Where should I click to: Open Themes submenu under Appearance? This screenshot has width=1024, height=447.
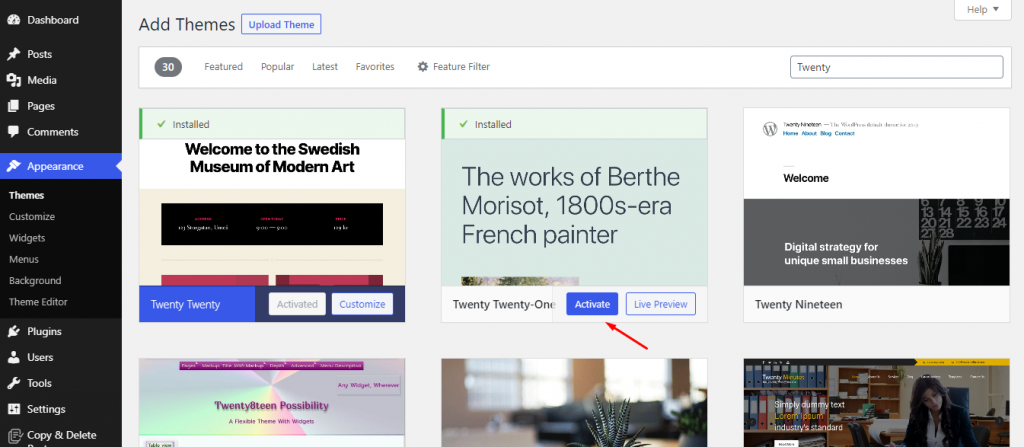[27, 195]
